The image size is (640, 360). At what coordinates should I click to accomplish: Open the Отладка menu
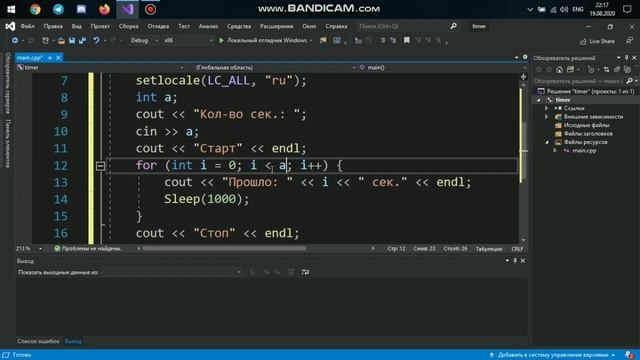[158, 26]
